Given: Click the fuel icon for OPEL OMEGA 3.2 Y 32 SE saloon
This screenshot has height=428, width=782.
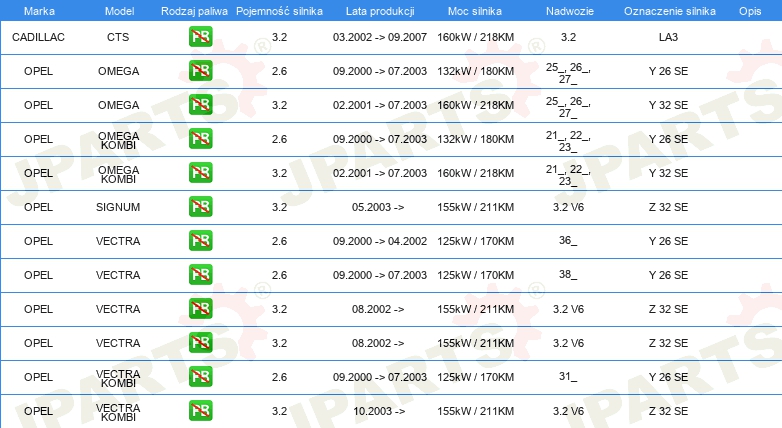Looking at the screenshot, I should pos(200,105).
